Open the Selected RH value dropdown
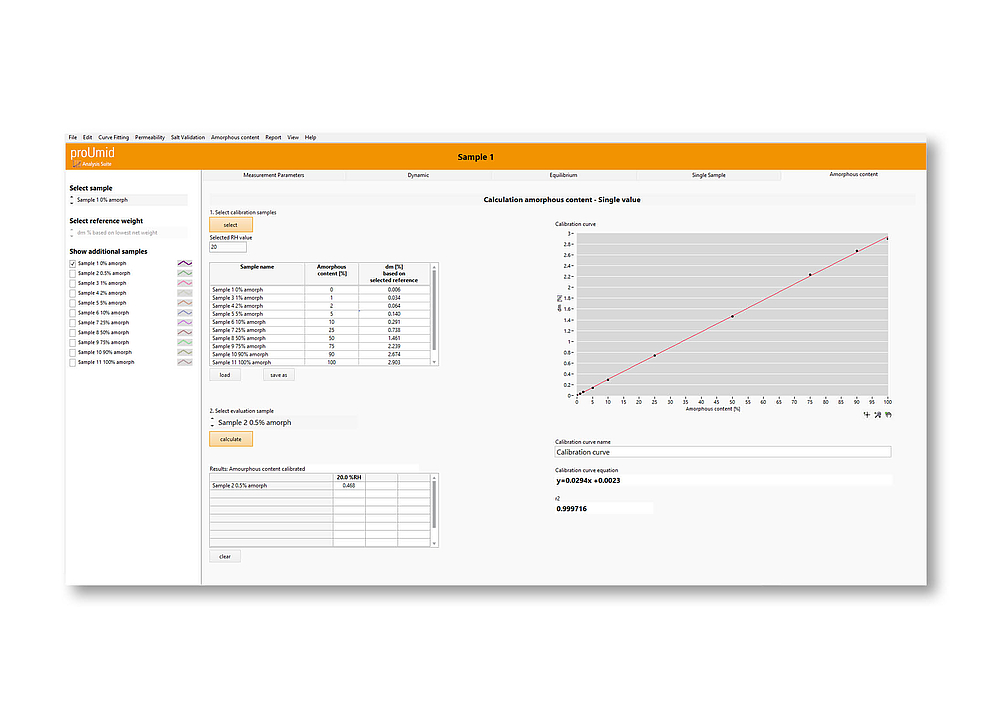Screen dimensions: 991x719 (x=228, y=247)
